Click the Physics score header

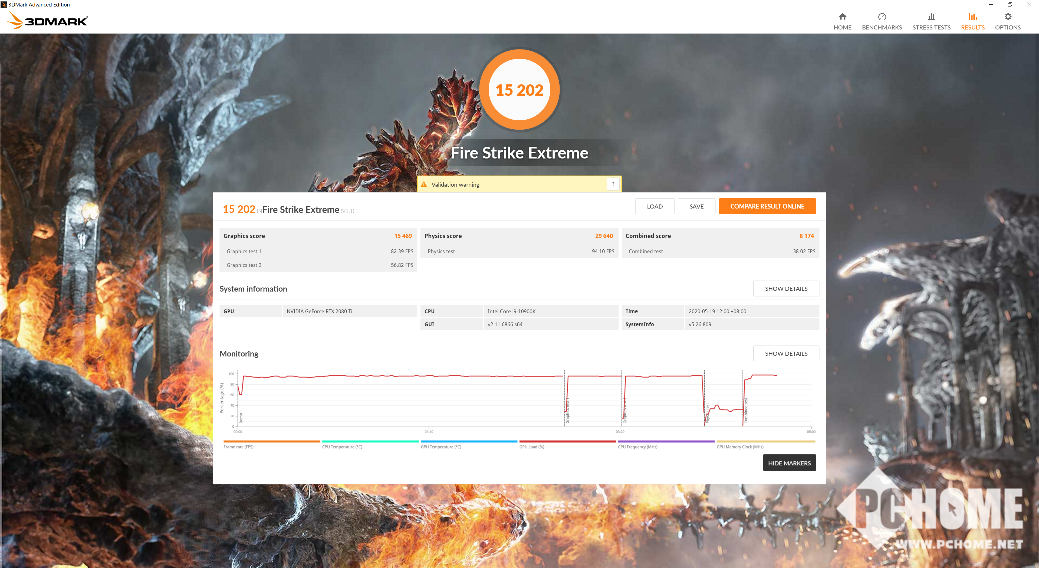point(443,236)
